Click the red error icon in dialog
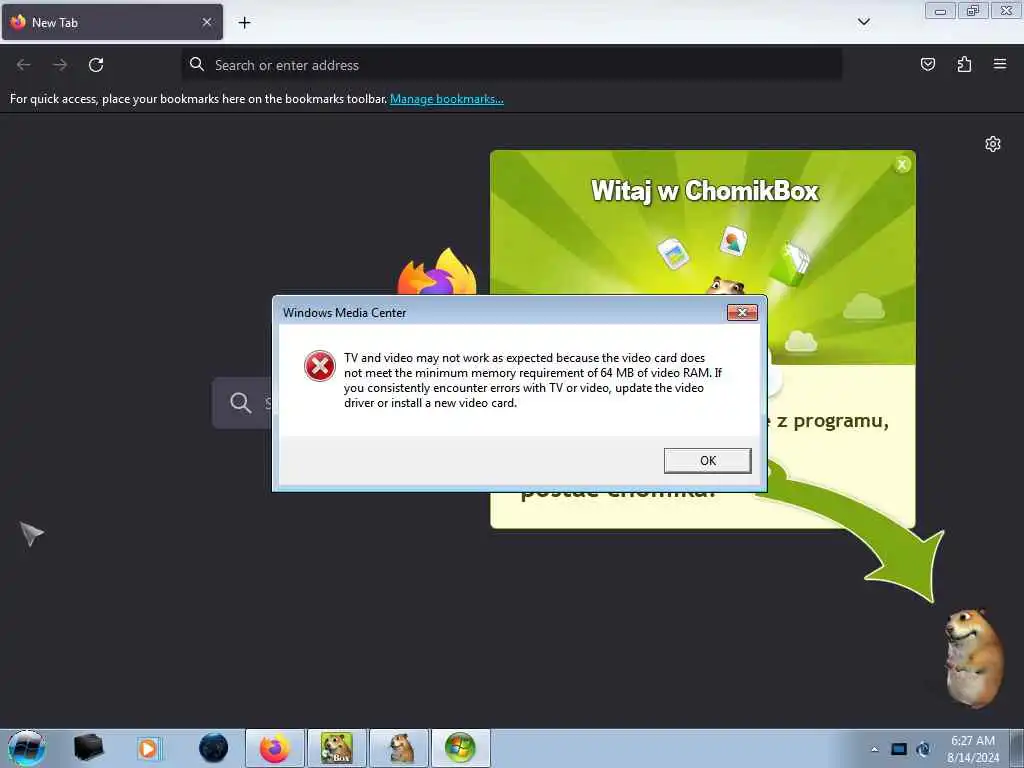This screenshot has width=1024, height=768. tap(320, 366)
